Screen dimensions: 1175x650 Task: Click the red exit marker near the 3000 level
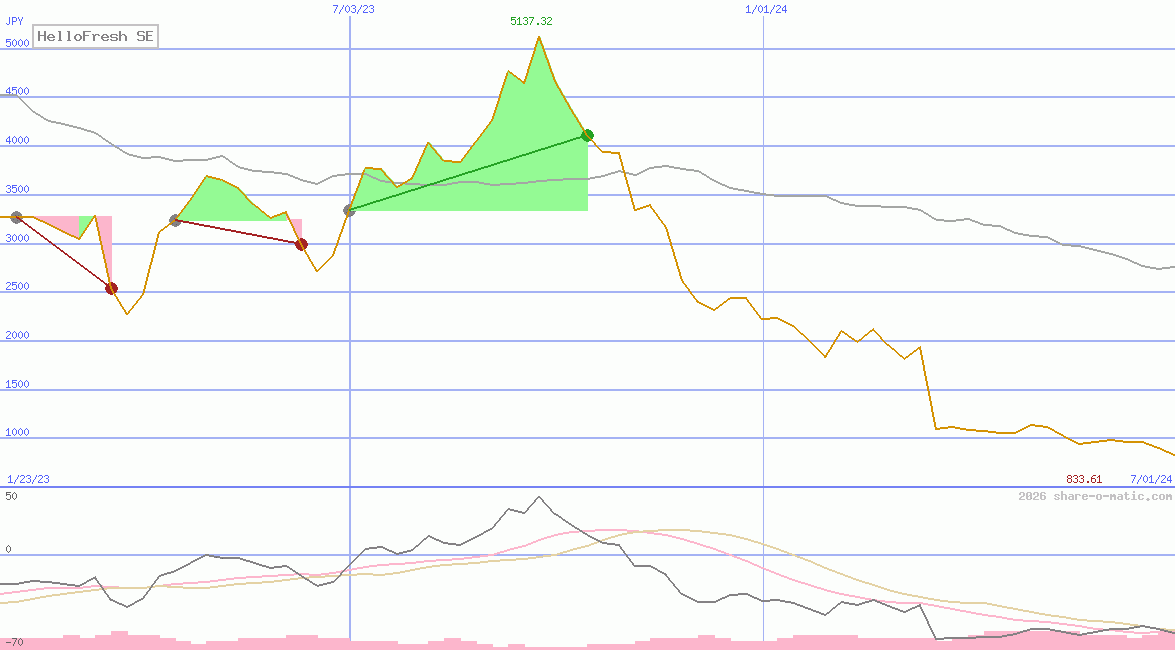point(301,244)
